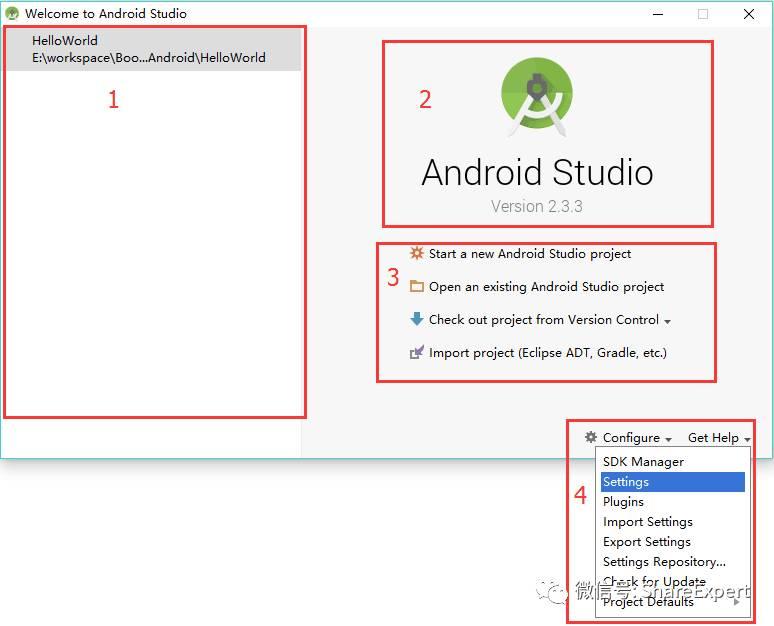The height and width of the screenshot is (626, 774).
Task: Expand the Version Control dropdown arrow
Action: pos(667,321)
